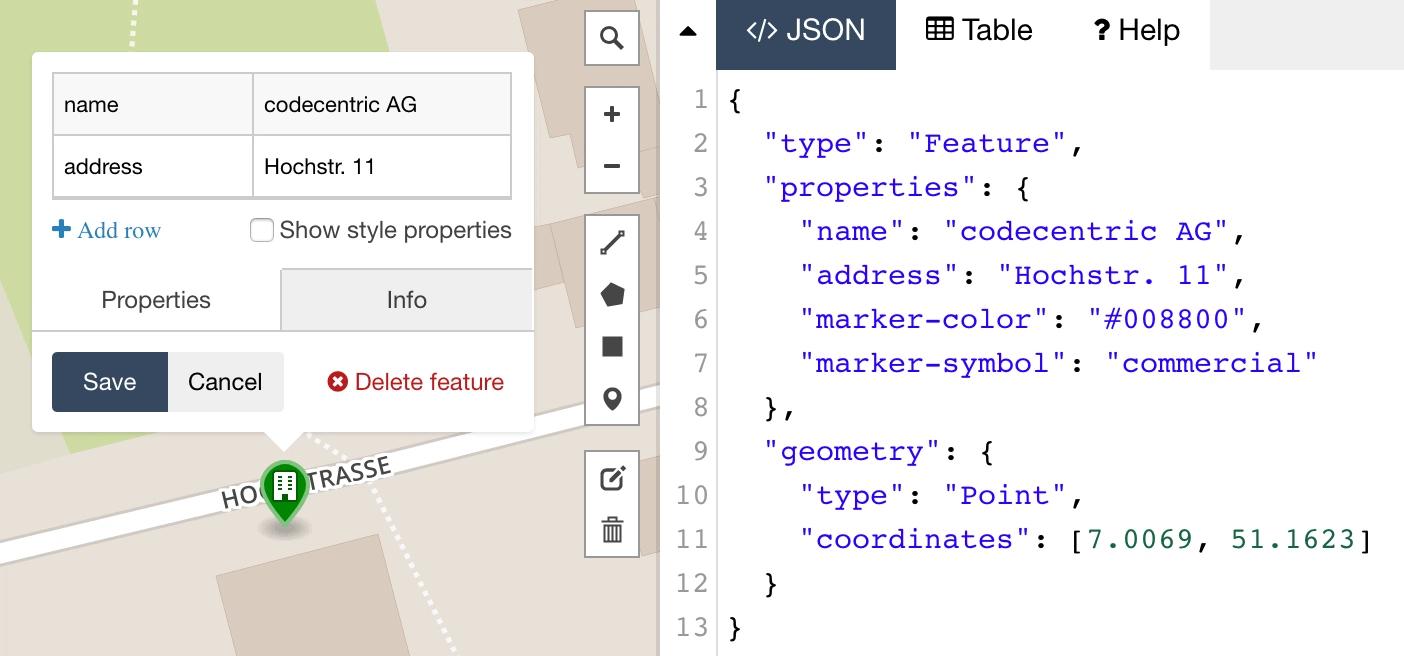
Task: Collapse the panel with the up arrow
Action: (x=688, y=32)
